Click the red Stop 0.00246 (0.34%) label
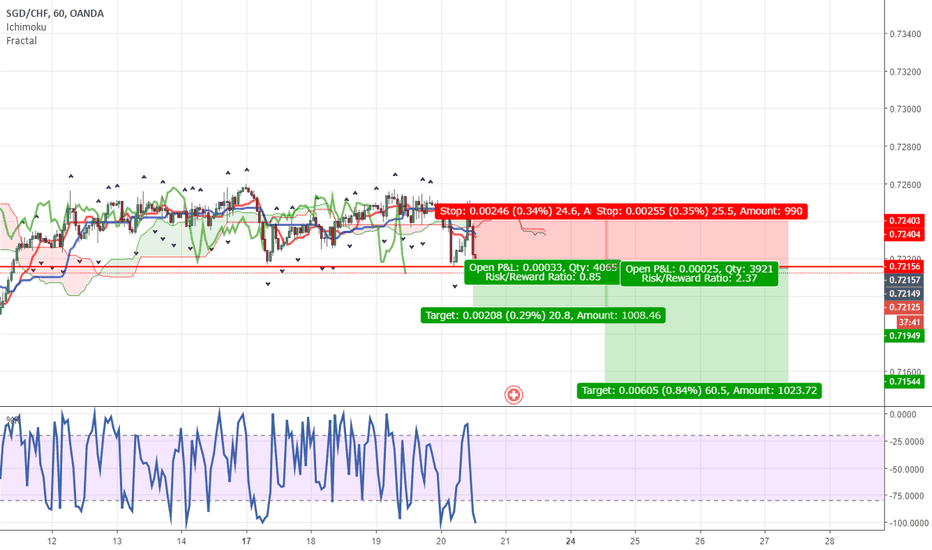The height and width of the screenshot is (550, 932). [x=515, y=211]
